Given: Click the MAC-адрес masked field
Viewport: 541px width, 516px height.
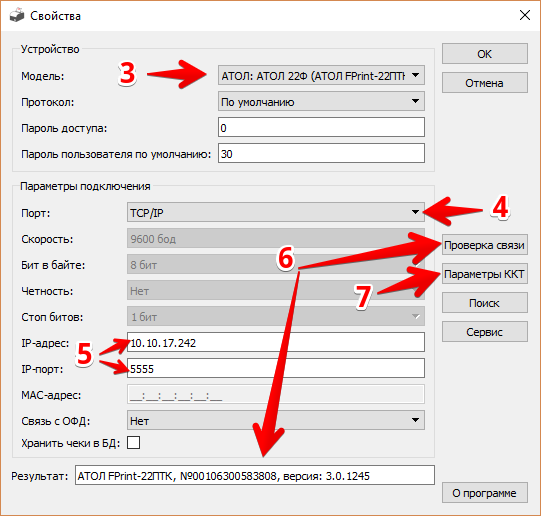Looking at the screenshot, I should tap(276, 394).
